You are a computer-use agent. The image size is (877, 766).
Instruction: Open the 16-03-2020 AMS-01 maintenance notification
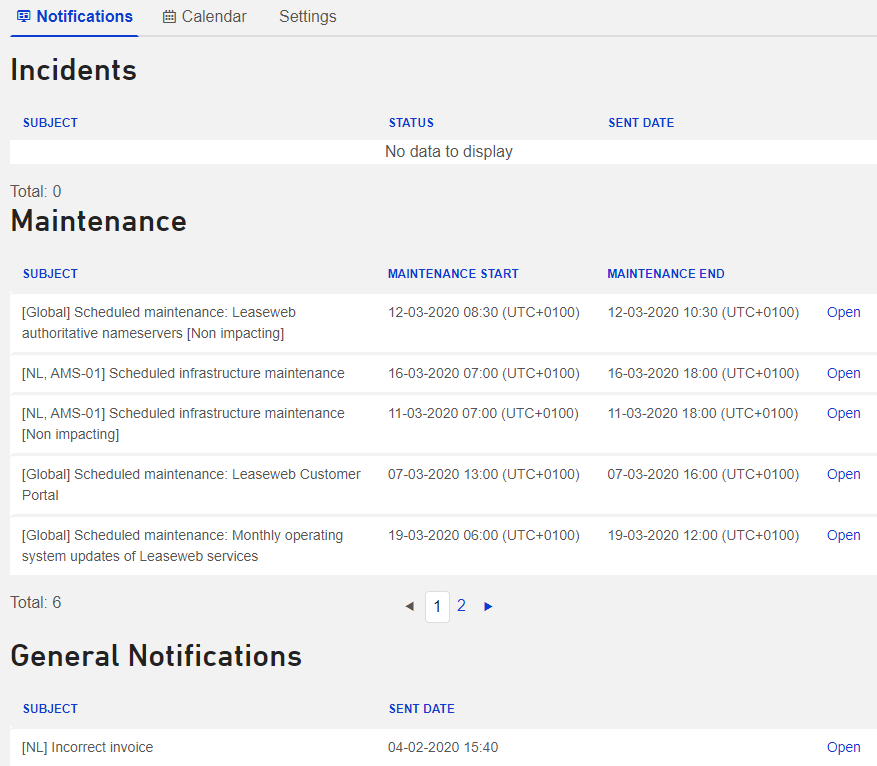(x=843, y=373)
